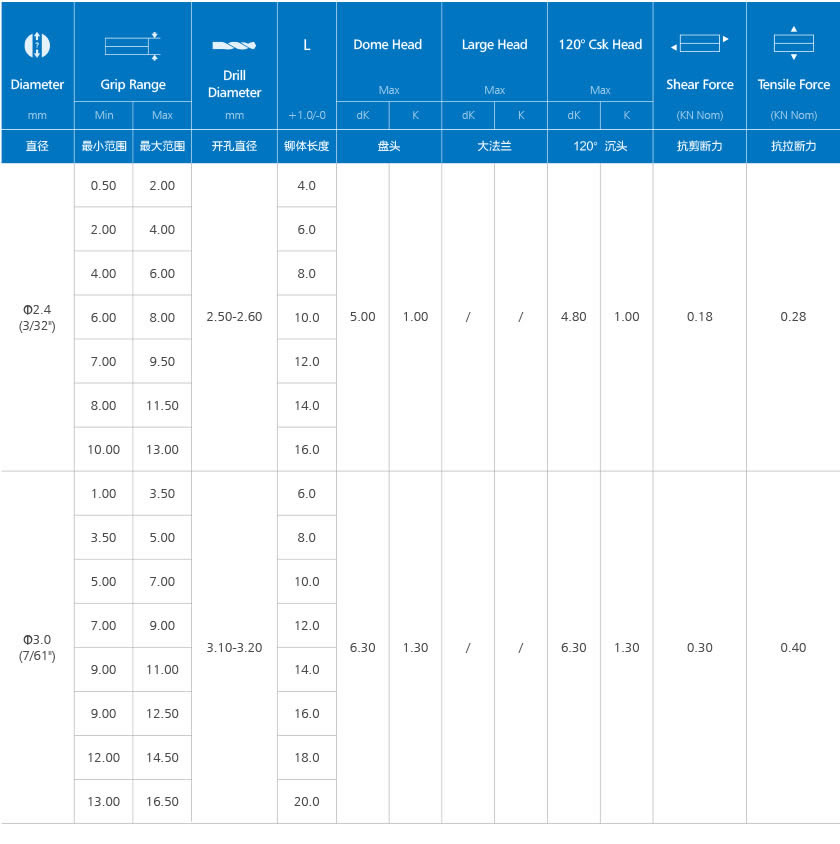The image size is (840, 844).
Task: Select the 16.50 max grip range cell
Action: 162,802
